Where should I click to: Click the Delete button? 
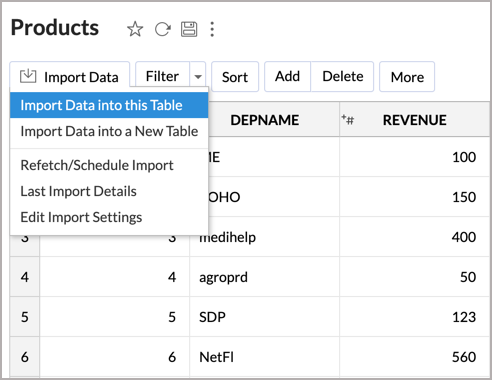pyautogui.click(x=342, y=77)
